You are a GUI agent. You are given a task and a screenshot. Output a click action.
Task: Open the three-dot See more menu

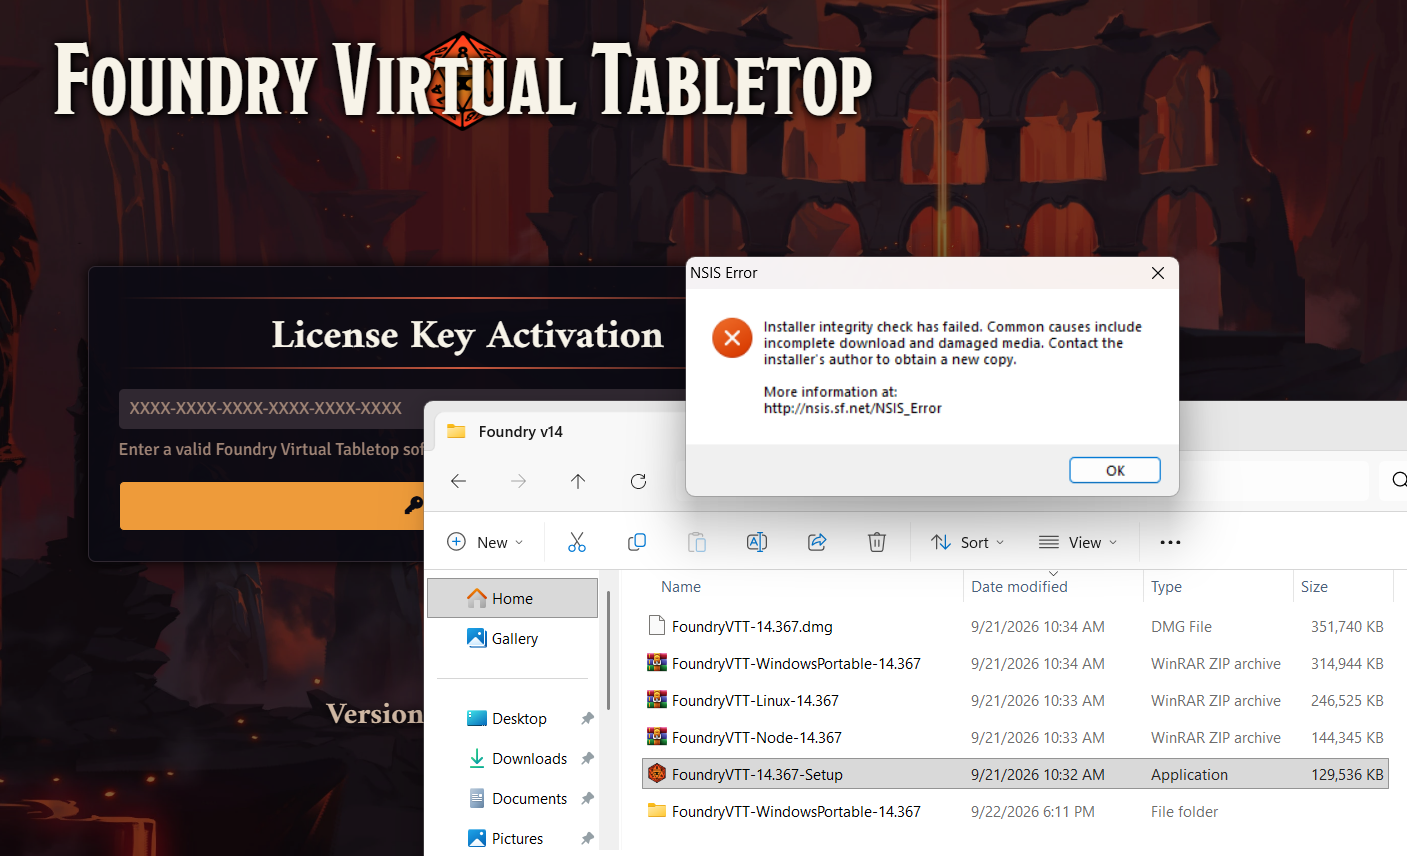pos(1170,542)
